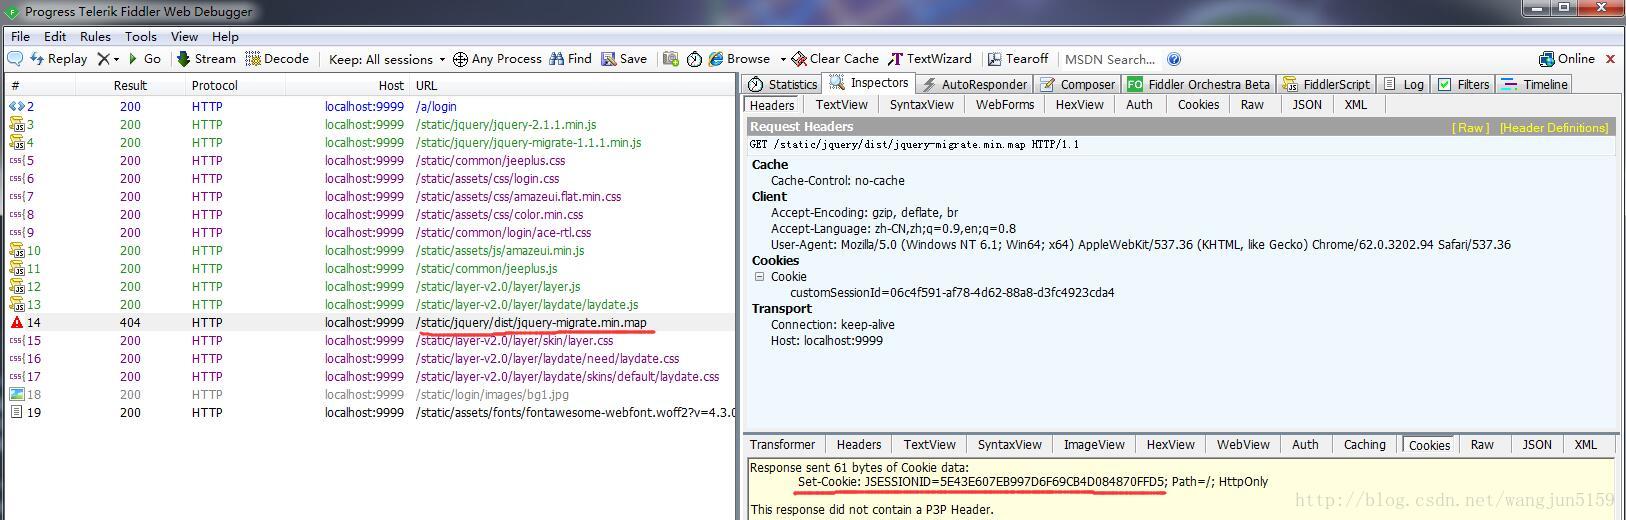This screenshot has width=1626, height=520.
Task: Click the Online status indicator
Action: coord(1567,59)
